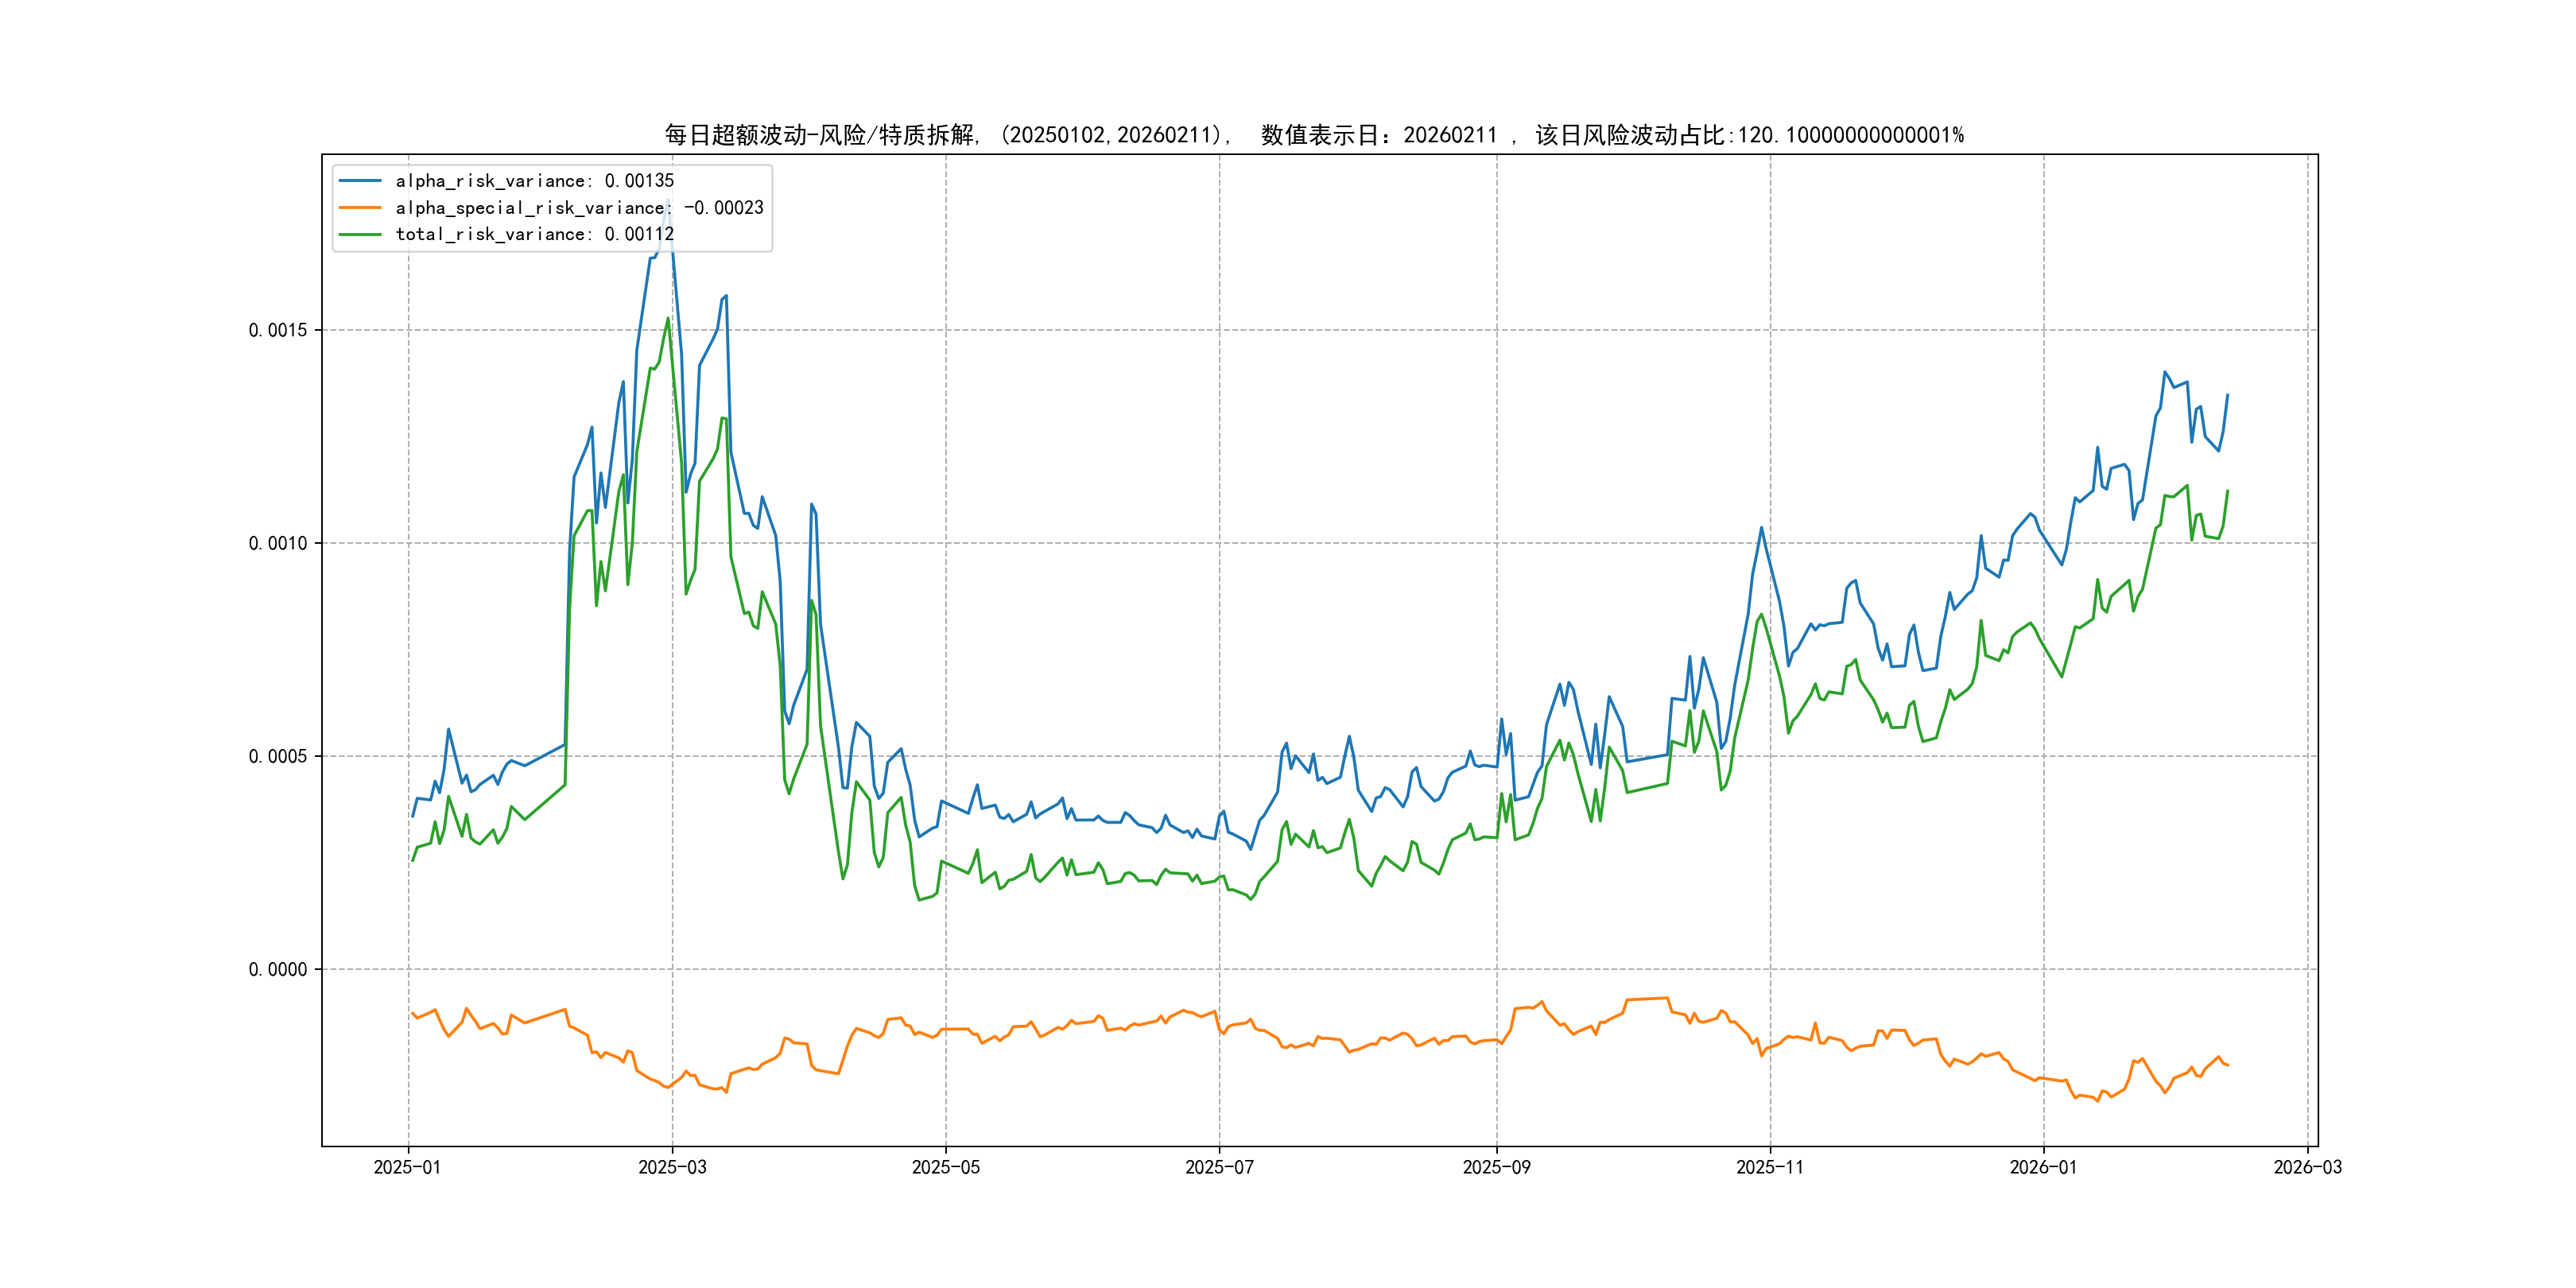The width and height of the screenshot is (2576, 1288).
Task: Click the 2025-01 x-axis tick label
Action: pos(407,1167)
